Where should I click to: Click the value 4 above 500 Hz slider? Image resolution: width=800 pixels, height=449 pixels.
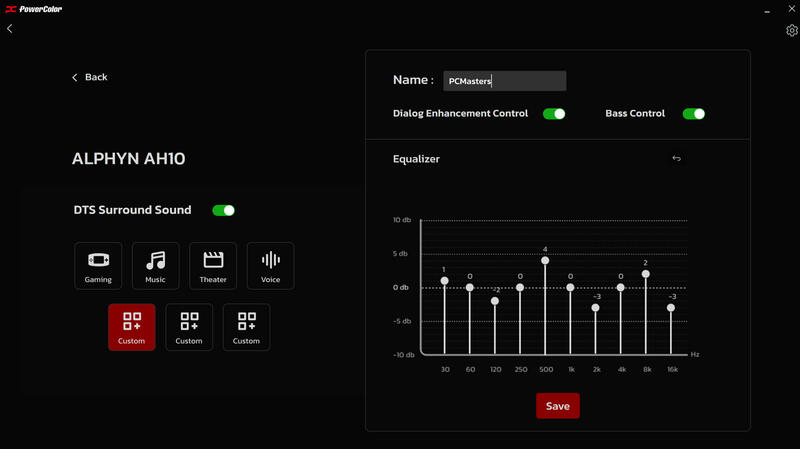pyautogui.click(x=545, y=250)
